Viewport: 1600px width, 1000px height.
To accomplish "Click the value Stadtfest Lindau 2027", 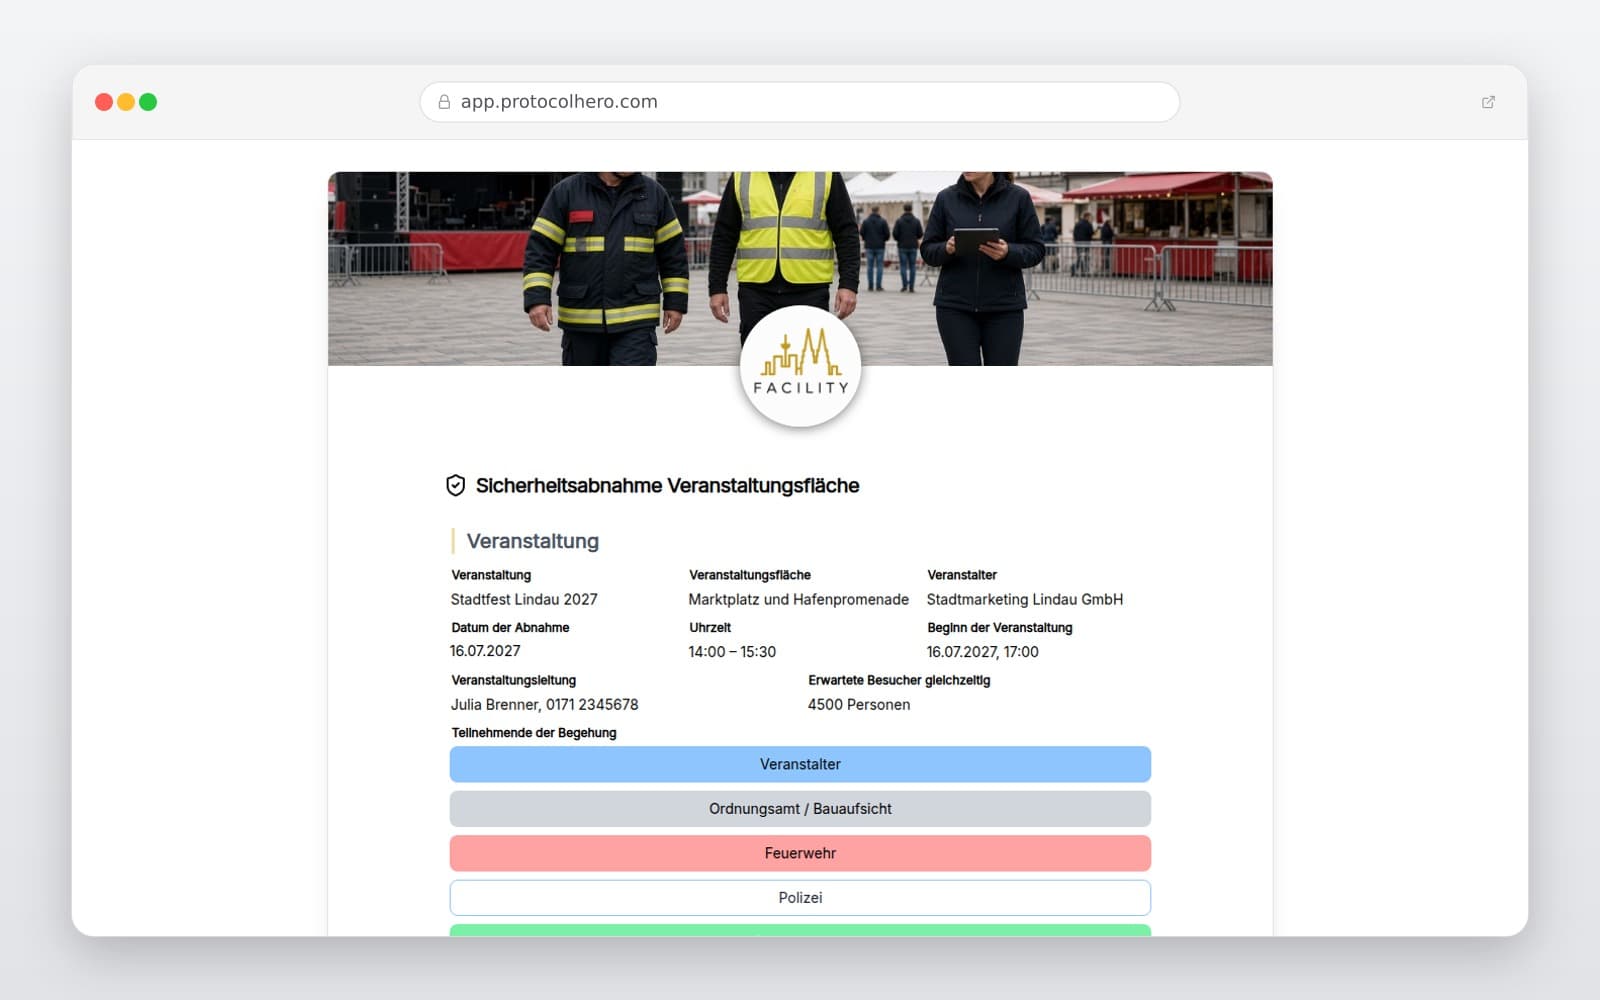I will point(524,599).
